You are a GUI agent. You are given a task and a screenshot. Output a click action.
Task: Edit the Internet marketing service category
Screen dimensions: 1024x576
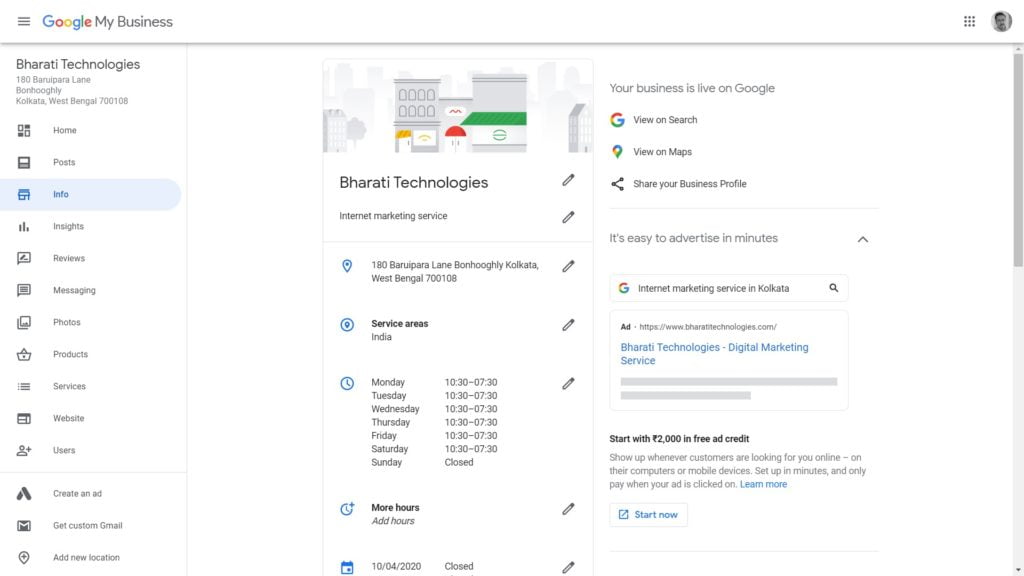click(568, 217)
